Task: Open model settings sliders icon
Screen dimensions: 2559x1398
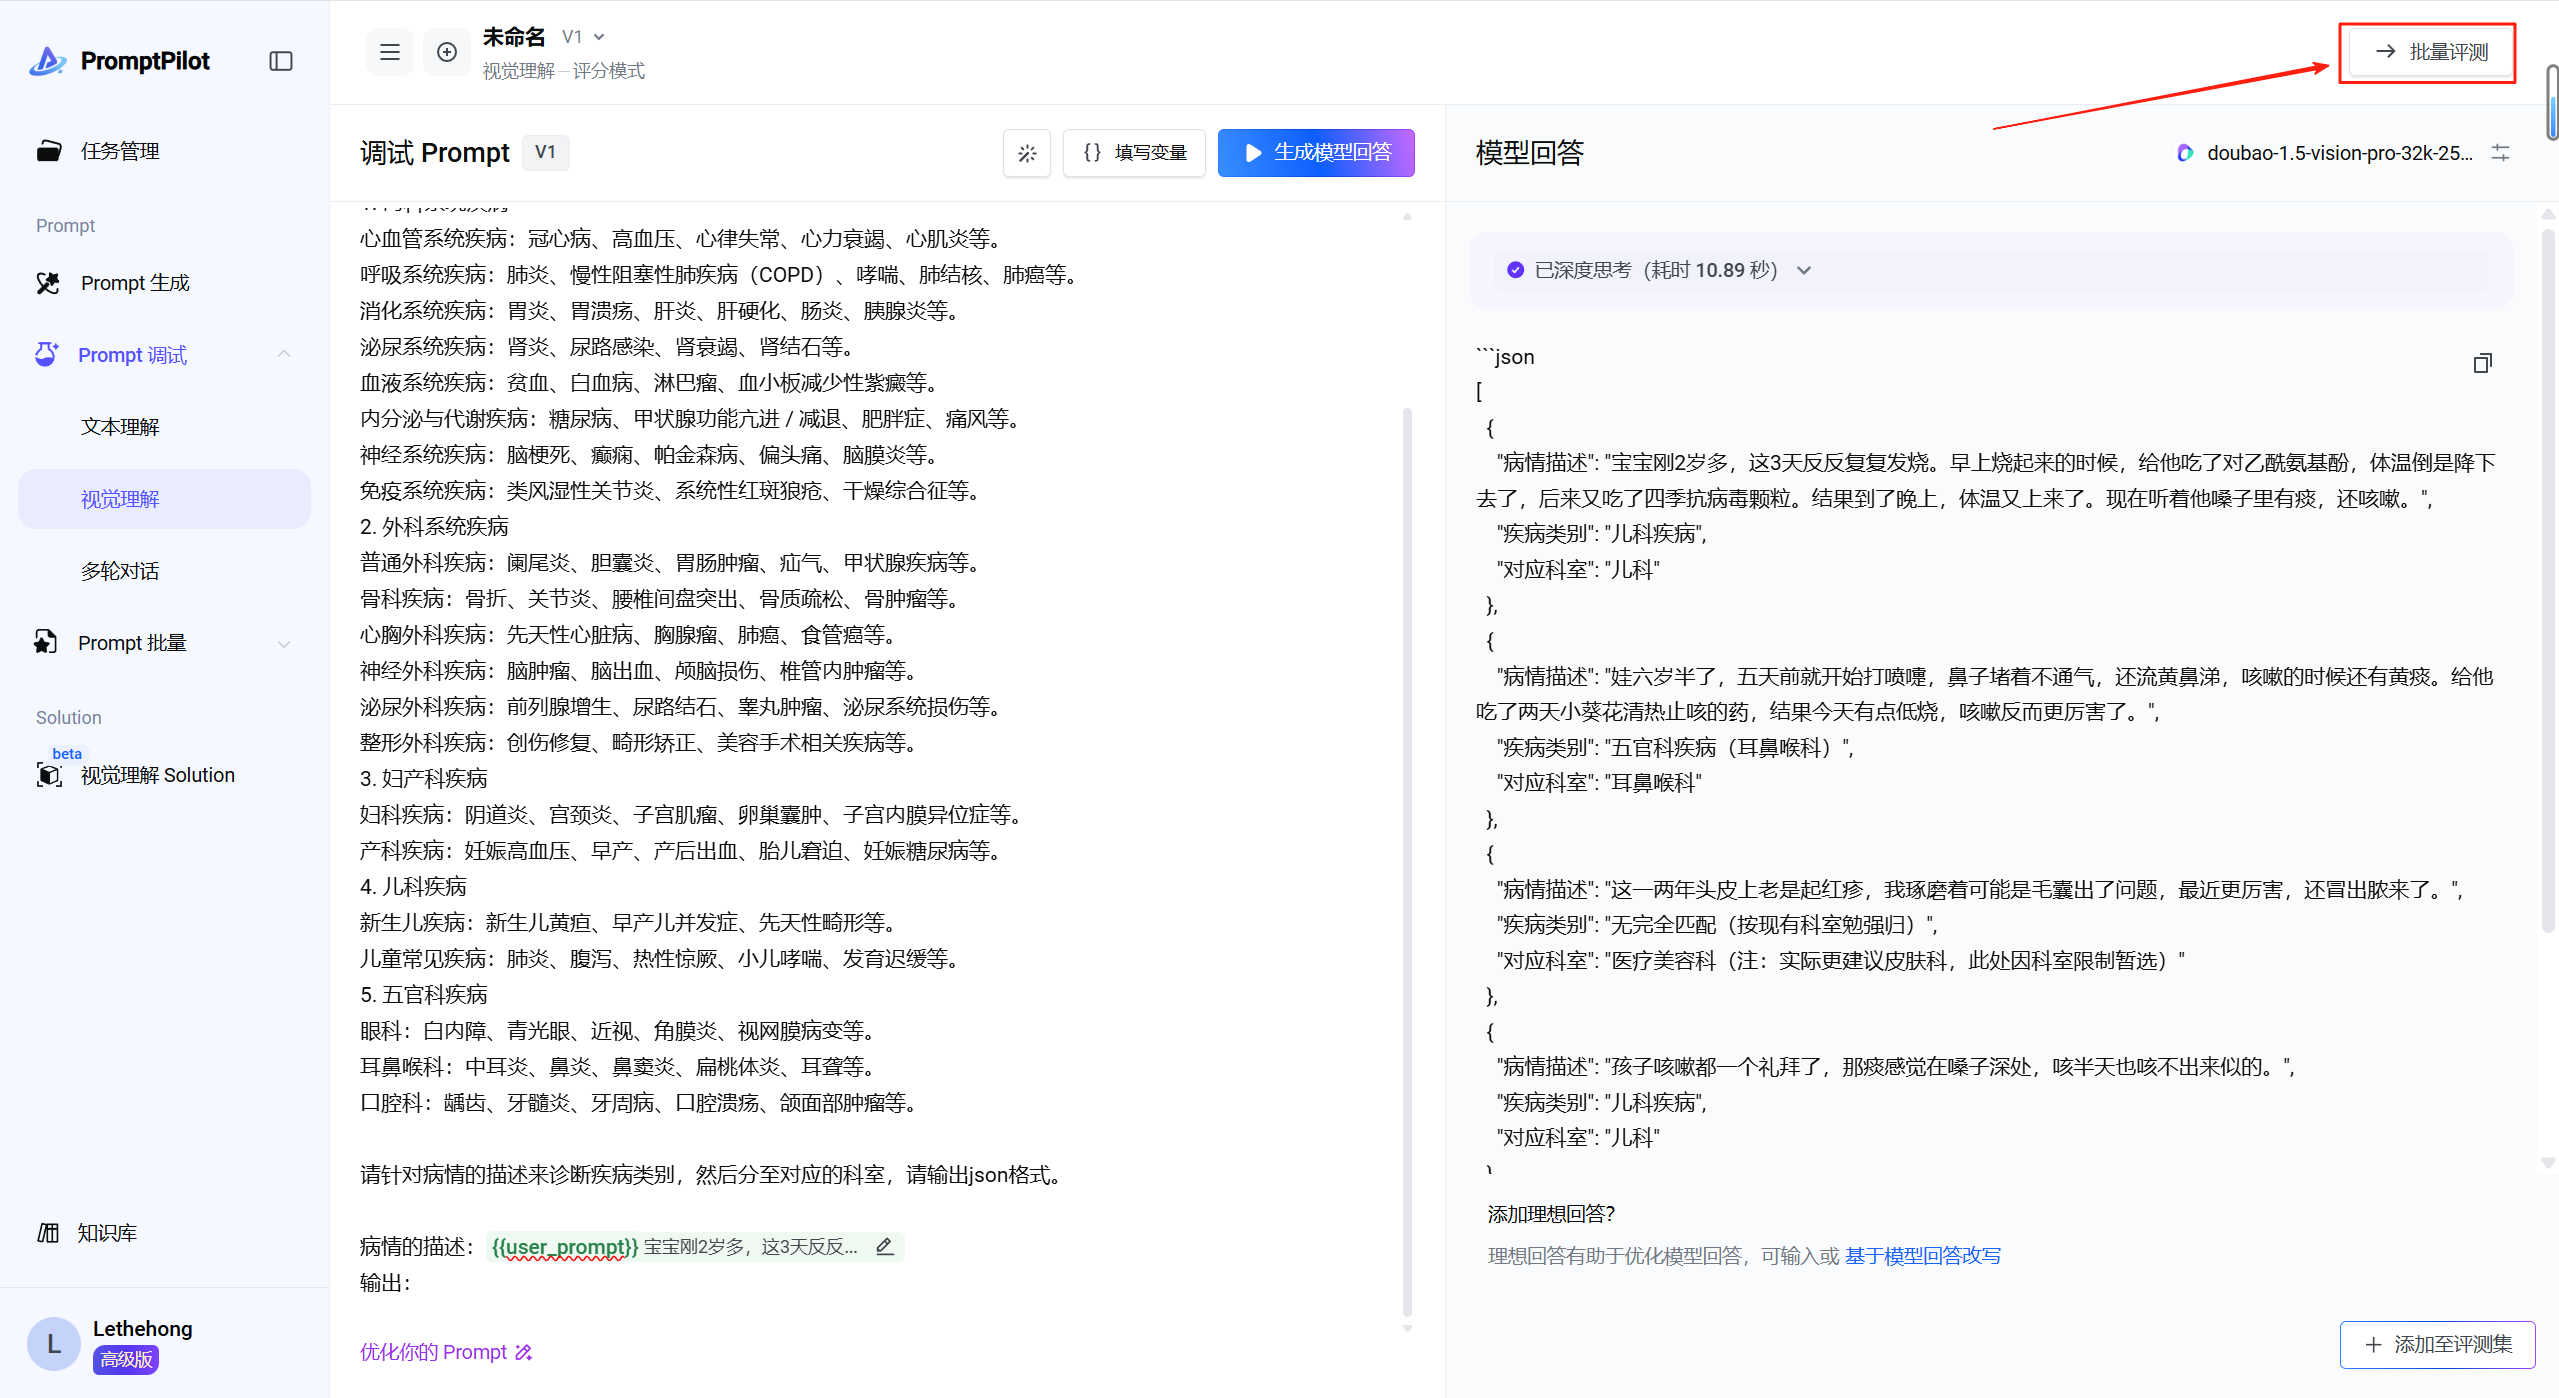Action: [x=2500, y=153]
